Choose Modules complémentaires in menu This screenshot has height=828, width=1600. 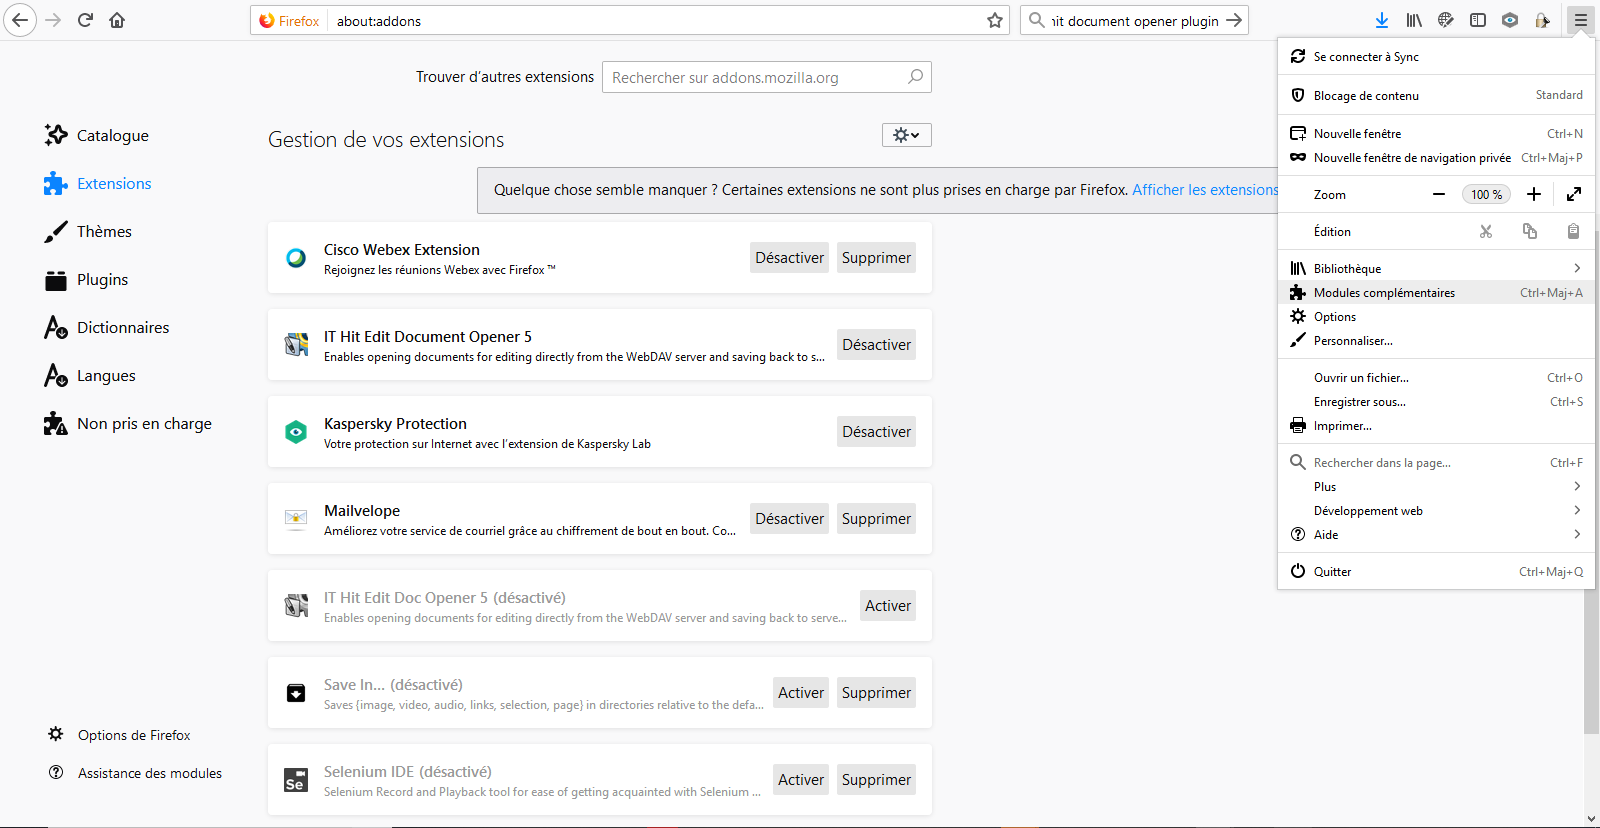click(1436, 292)
